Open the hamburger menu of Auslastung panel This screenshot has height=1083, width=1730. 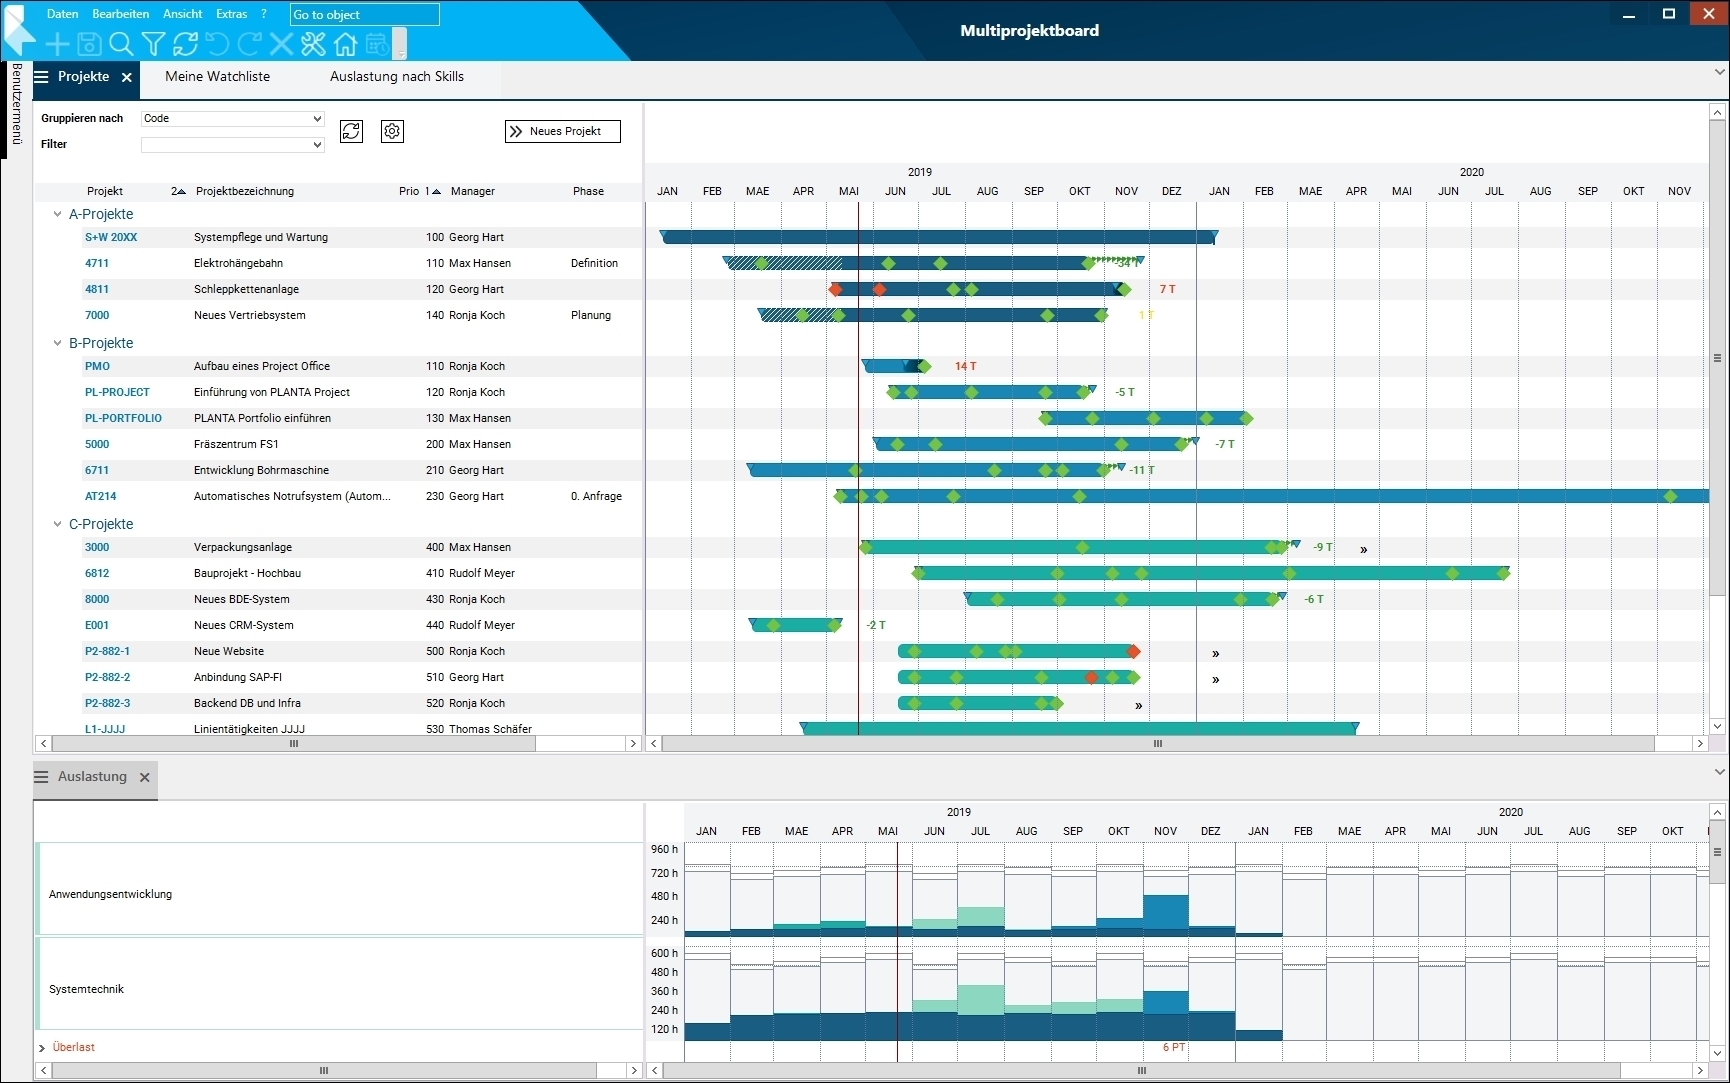tap(41, 777)
